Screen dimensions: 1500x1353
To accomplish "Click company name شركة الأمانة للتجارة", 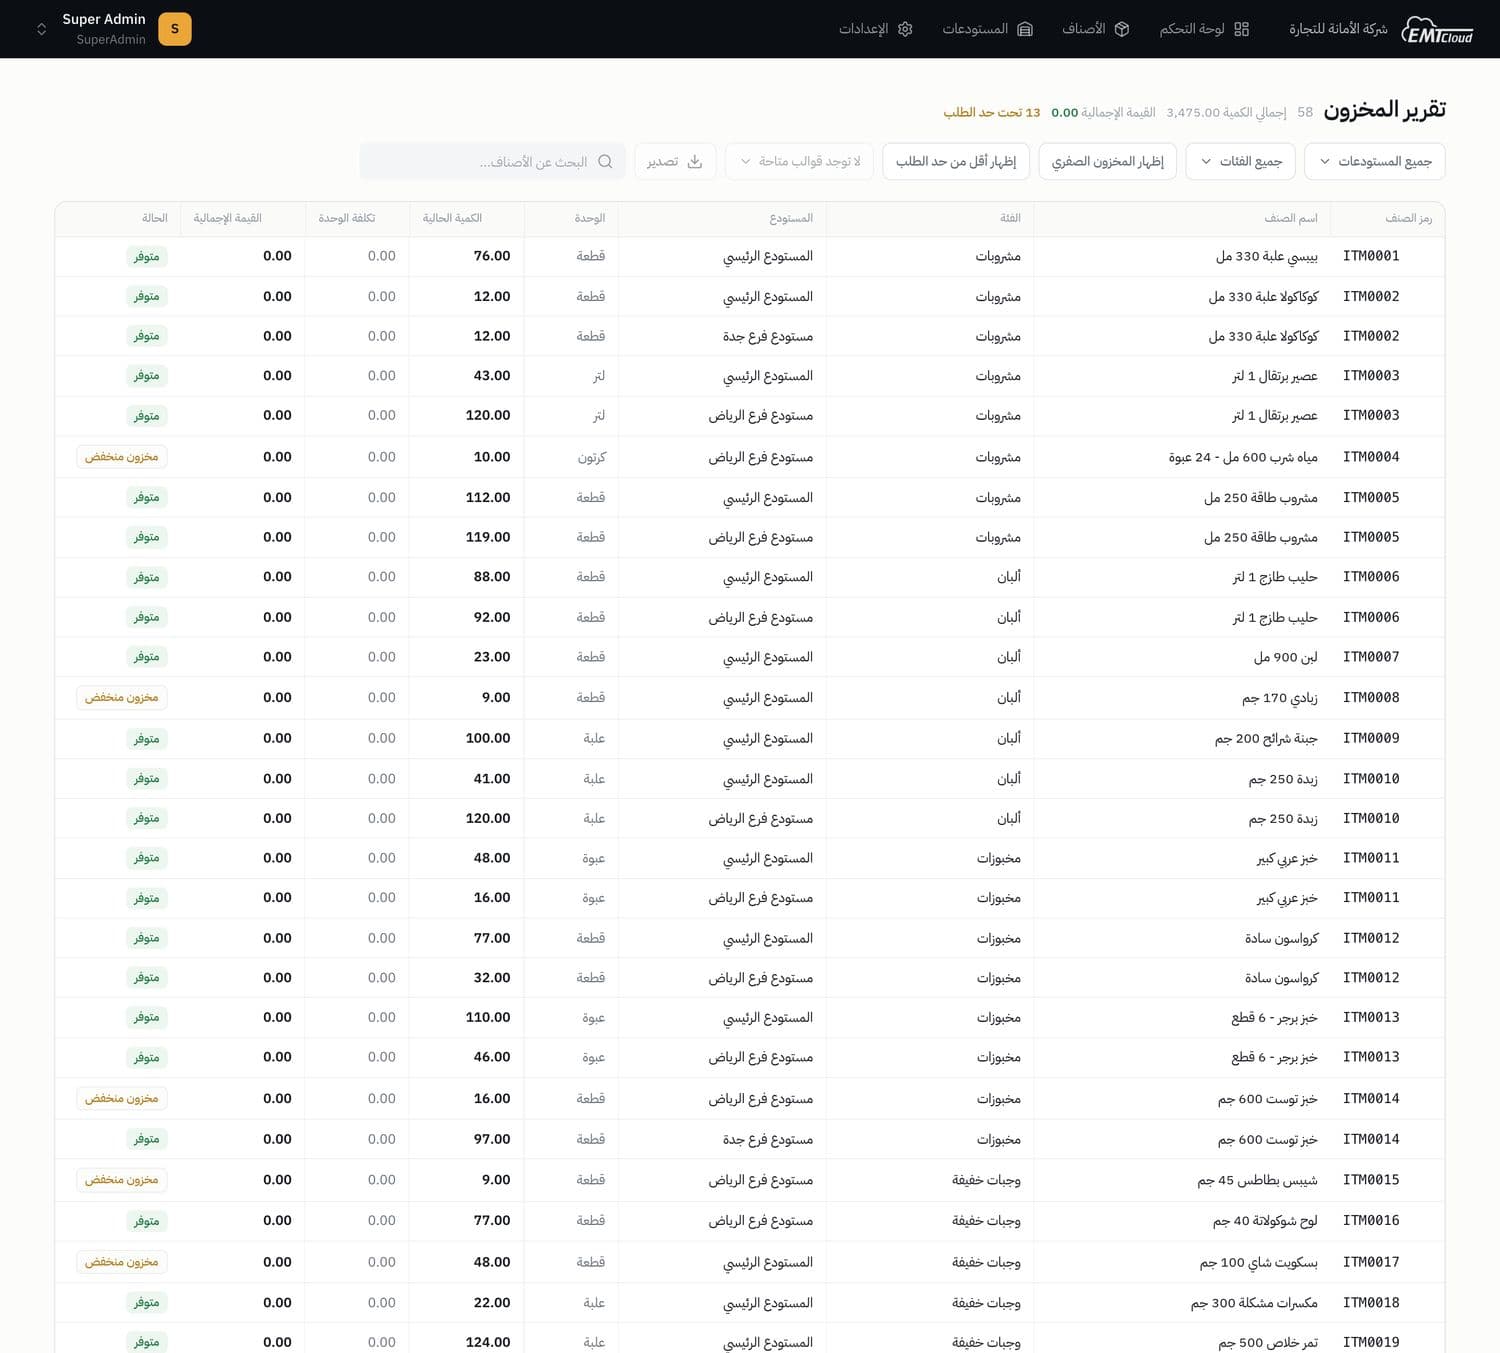I will 1338,29.
